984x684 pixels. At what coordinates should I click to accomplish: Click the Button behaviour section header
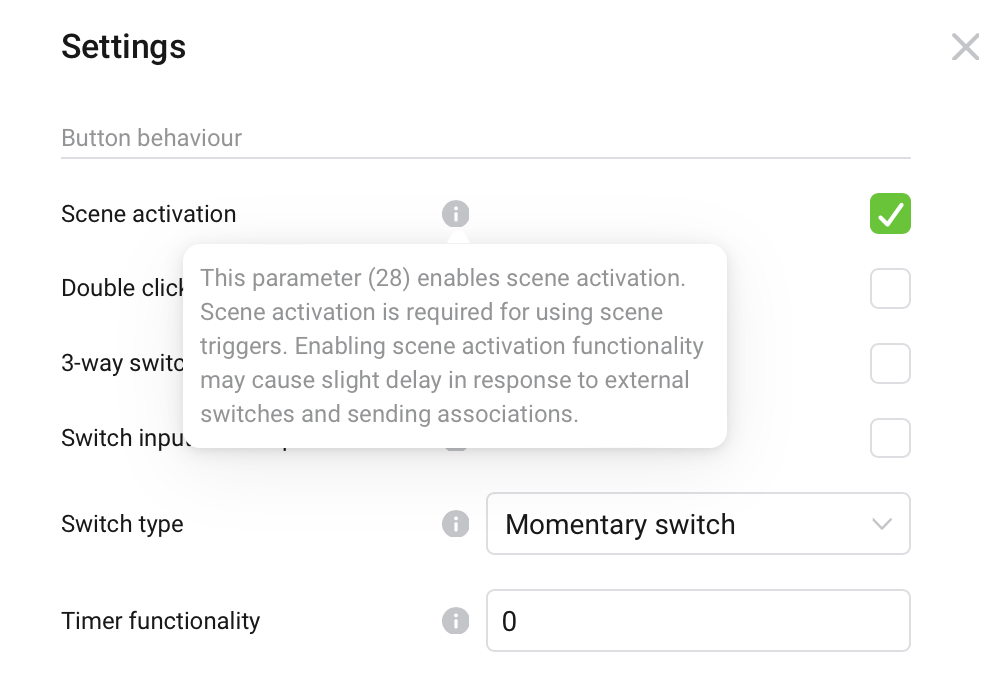click(152, 138)
